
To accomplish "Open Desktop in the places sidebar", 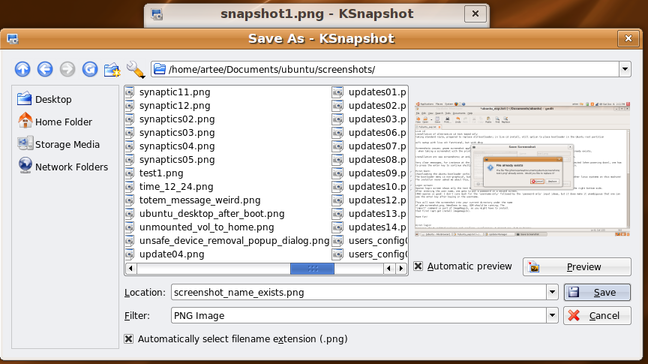I will pyautogui.click(x=45, y=99).
